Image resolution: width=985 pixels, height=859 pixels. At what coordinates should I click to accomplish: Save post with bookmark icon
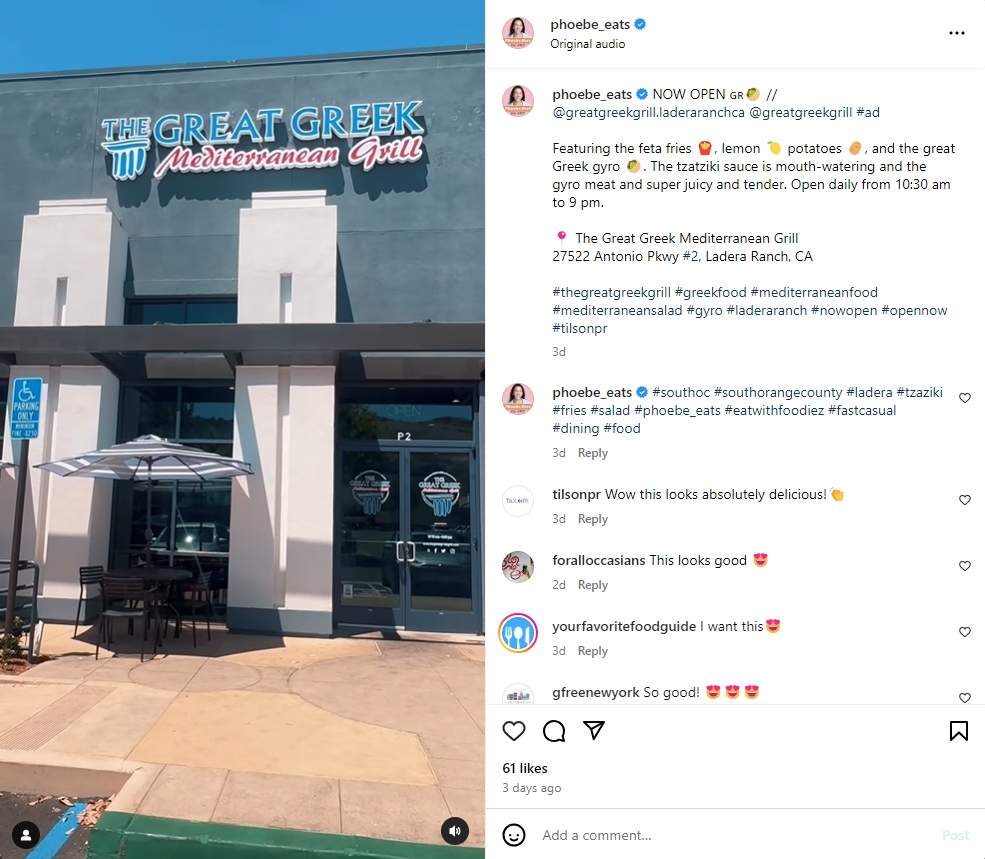pyautogui.click(x=959, y=731)
